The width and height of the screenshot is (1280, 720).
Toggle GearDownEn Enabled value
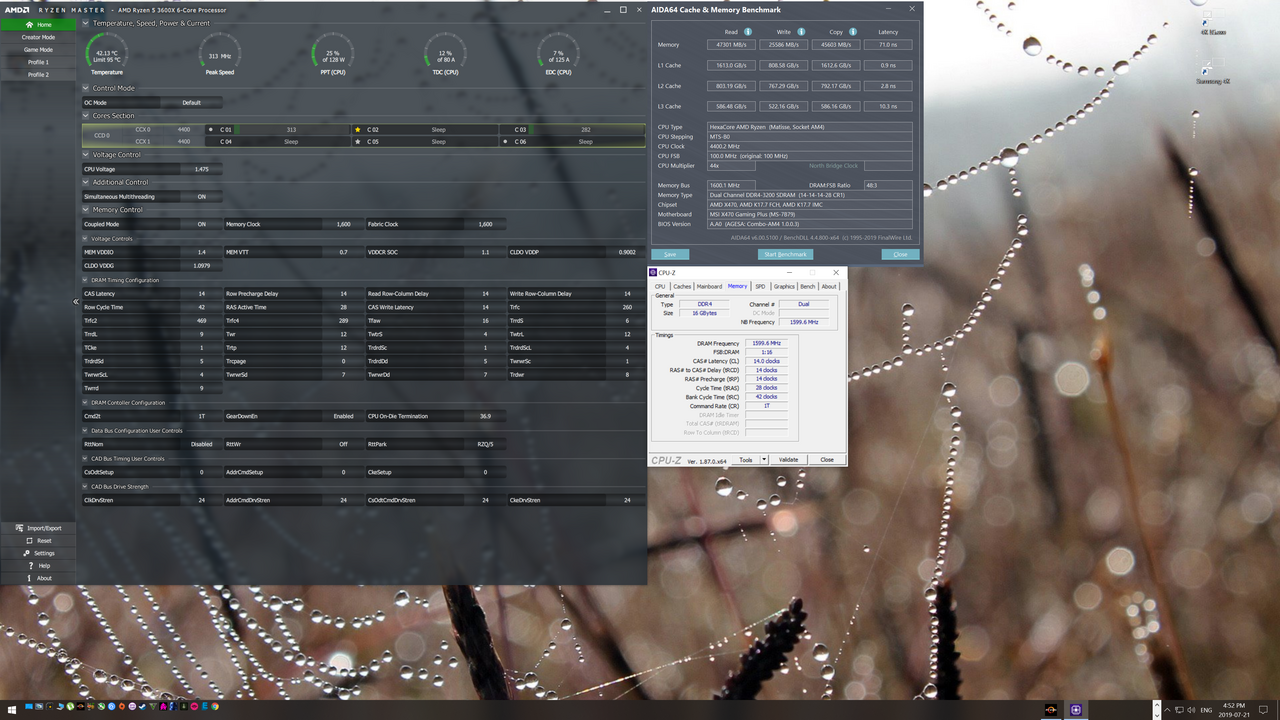[343, 416]
